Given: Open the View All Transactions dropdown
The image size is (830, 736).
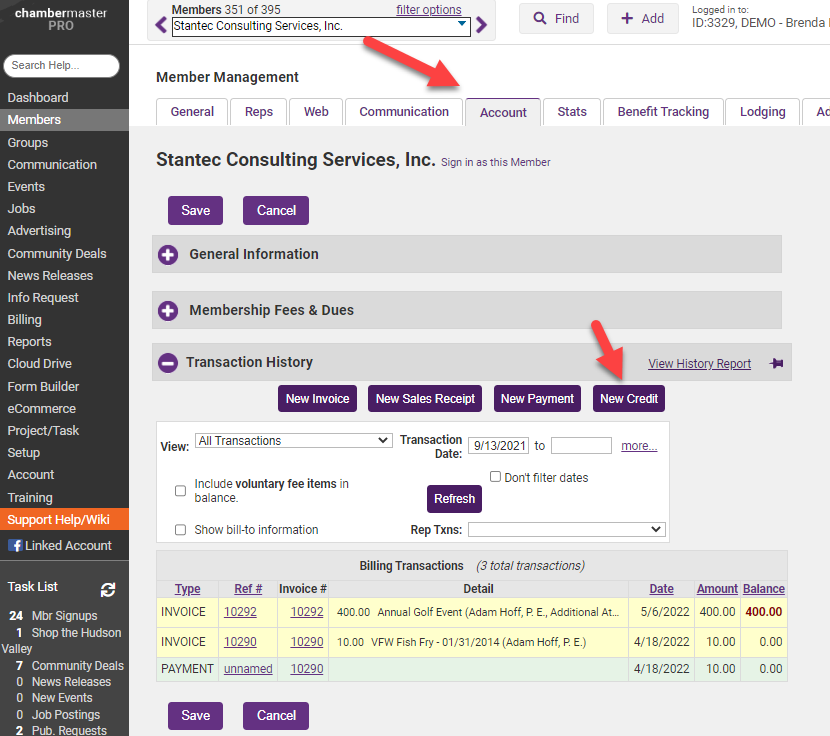Looking at the screenshot, I should pyautogui.click(x=293, y=441).
